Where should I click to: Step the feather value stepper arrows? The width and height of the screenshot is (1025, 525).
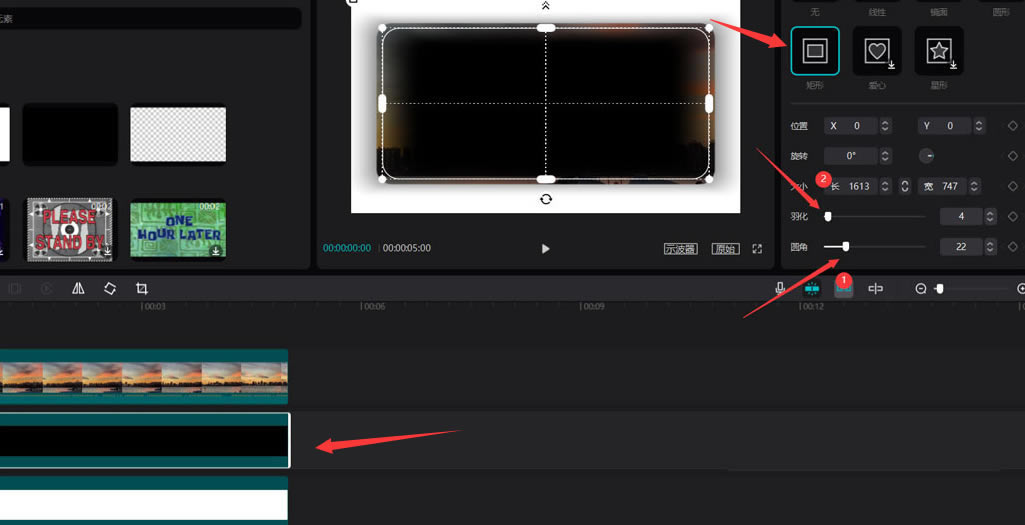990,216
